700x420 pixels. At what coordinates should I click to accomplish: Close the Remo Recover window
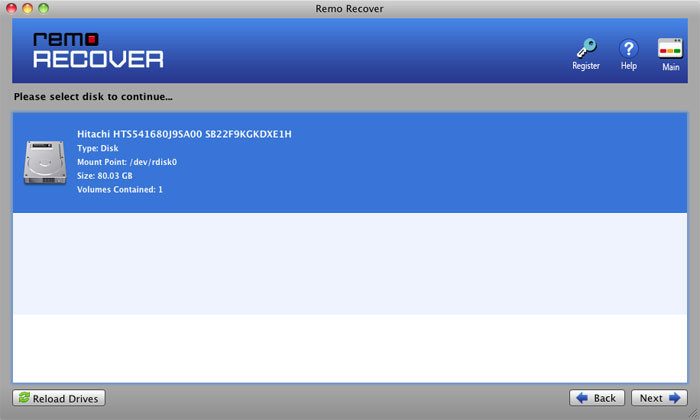point(12,8)
